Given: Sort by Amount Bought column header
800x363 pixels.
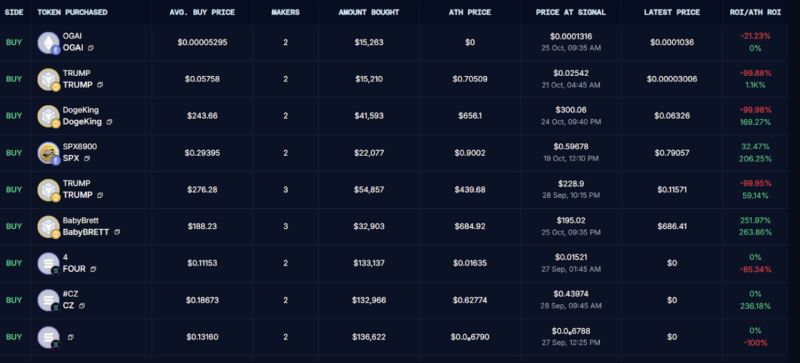Looking at the screenshot, I should click(369, 12).
